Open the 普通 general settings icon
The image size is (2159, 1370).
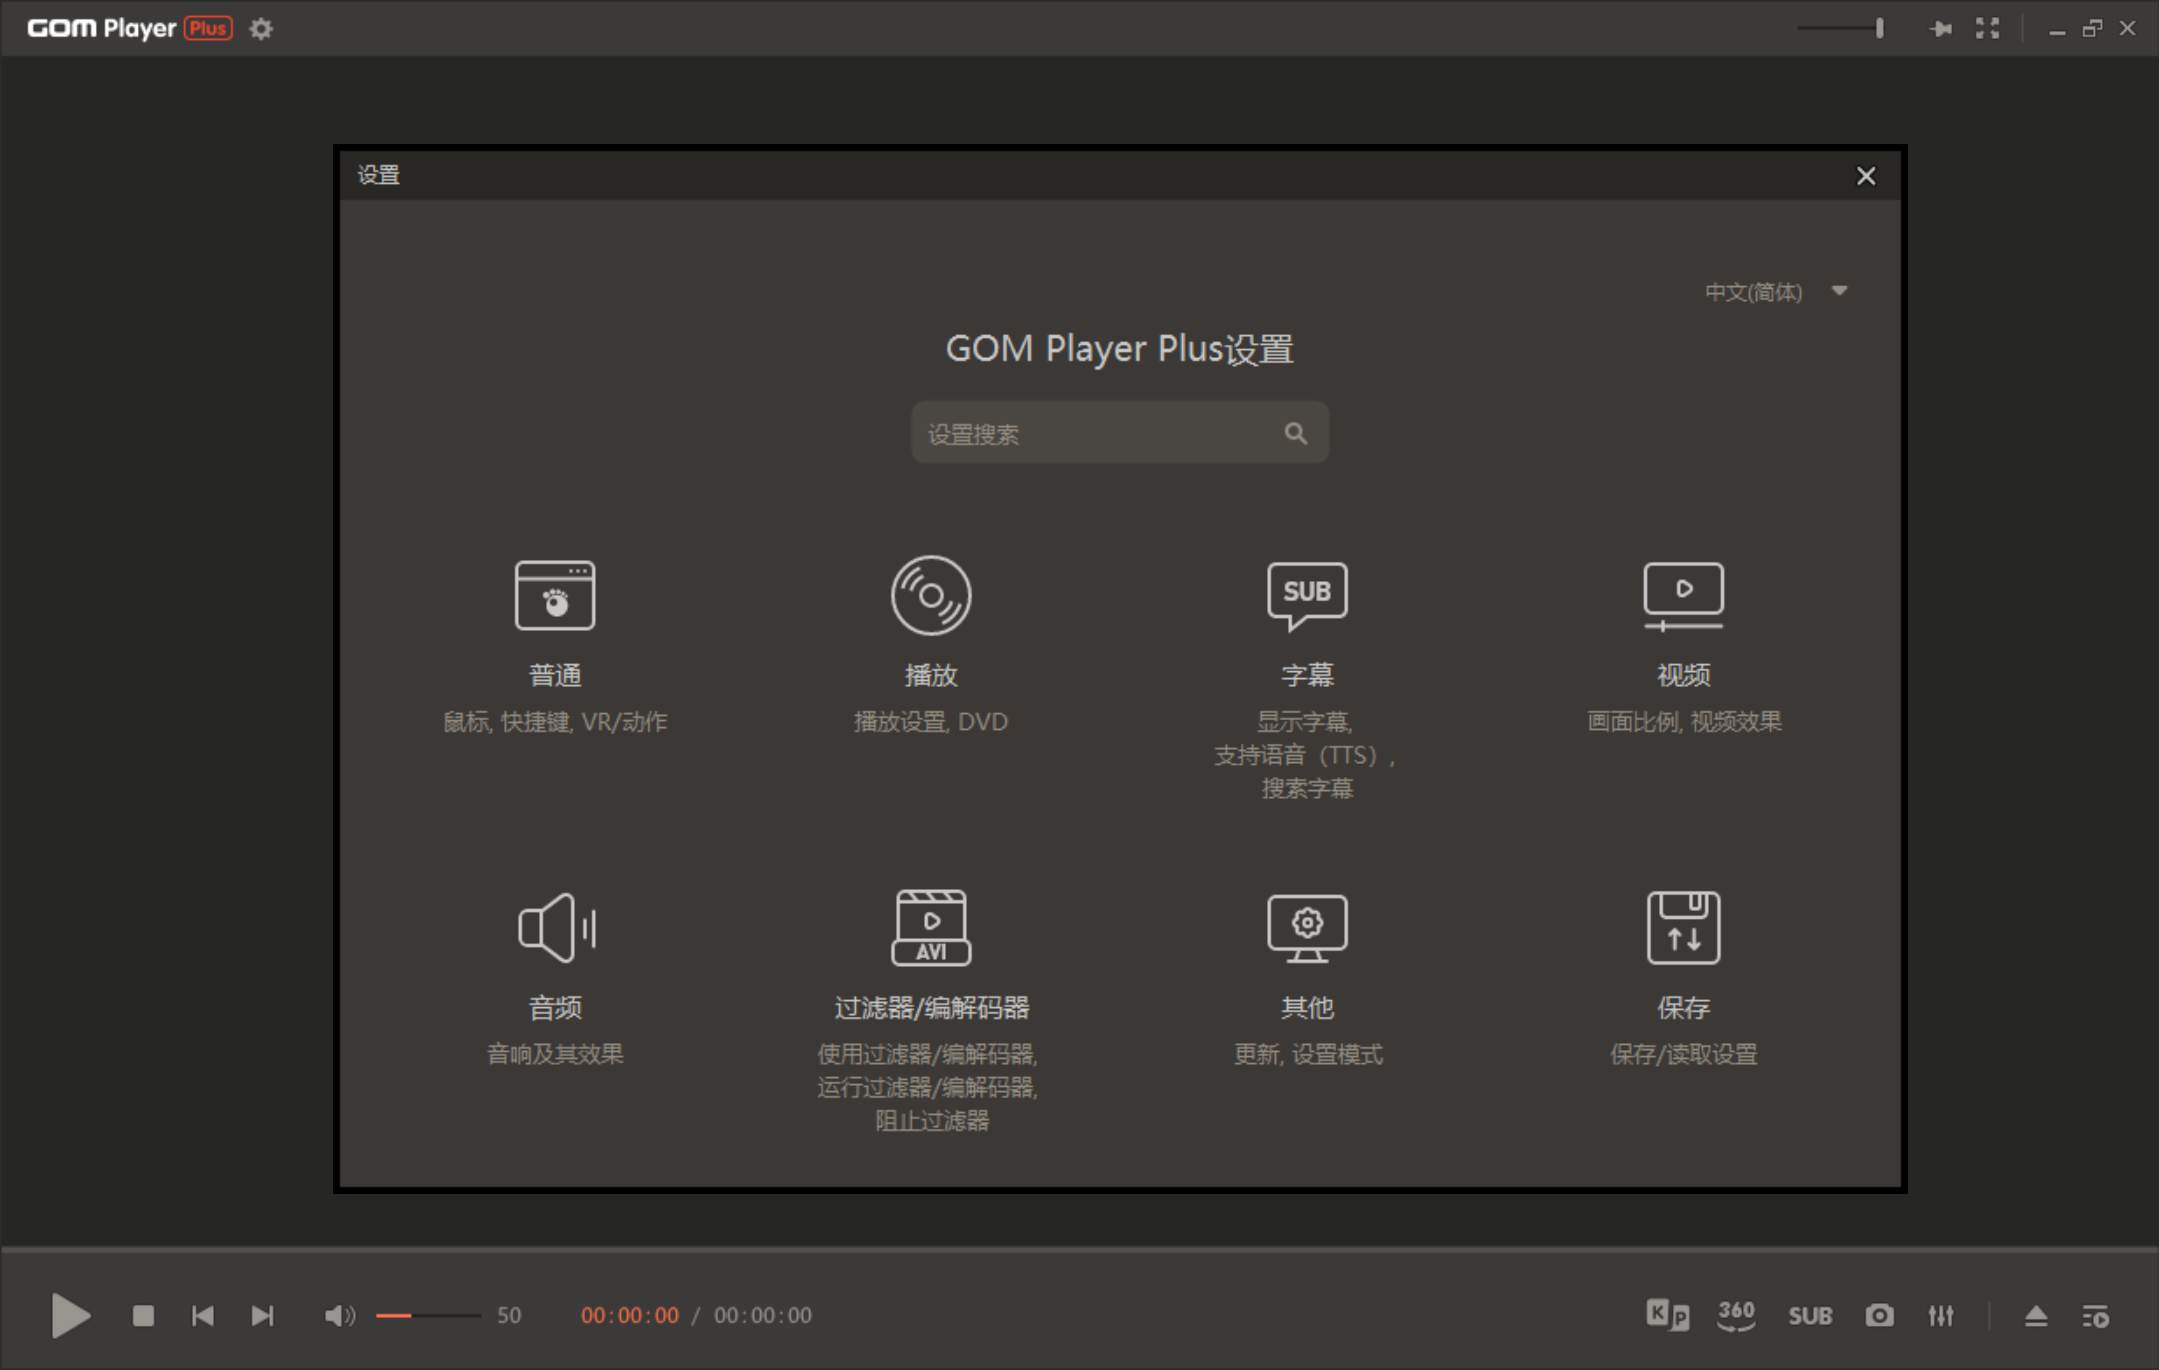coord(555,595)
